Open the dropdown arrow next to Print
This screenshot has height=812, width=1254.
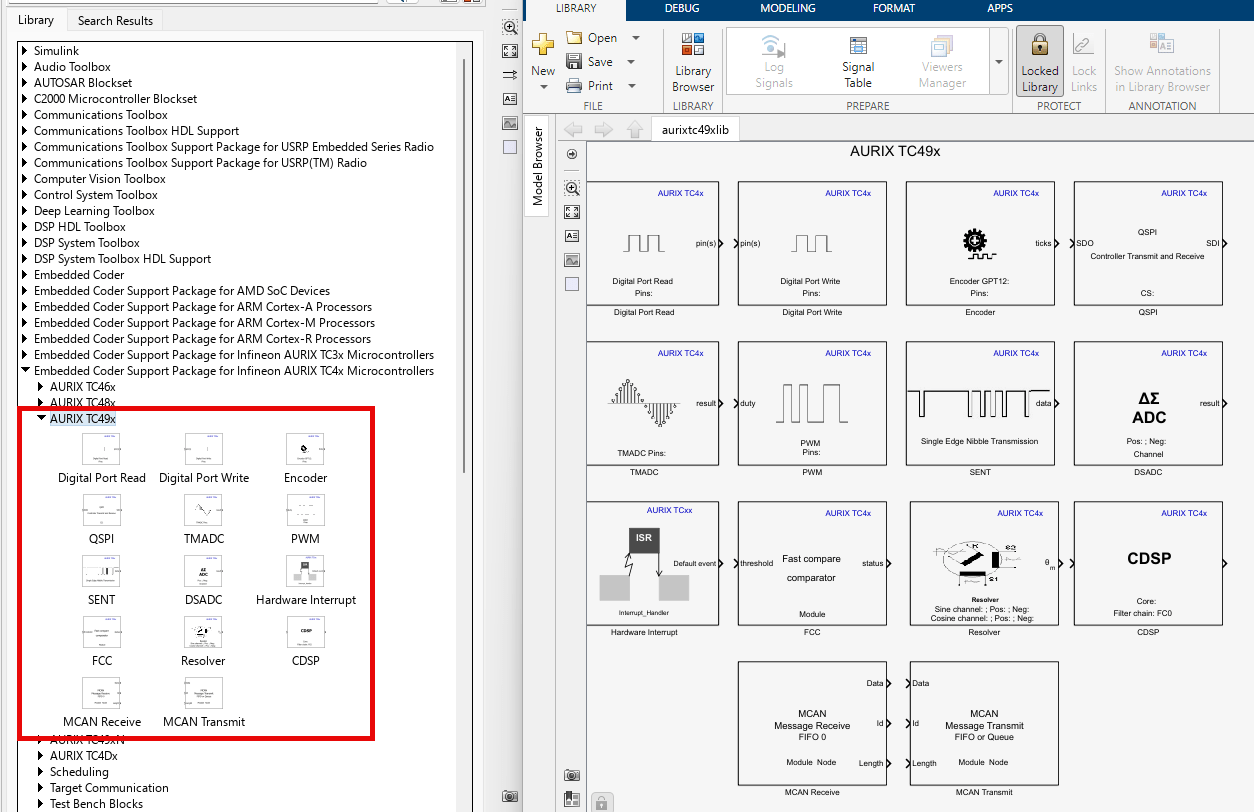click(x=631, y=86)
